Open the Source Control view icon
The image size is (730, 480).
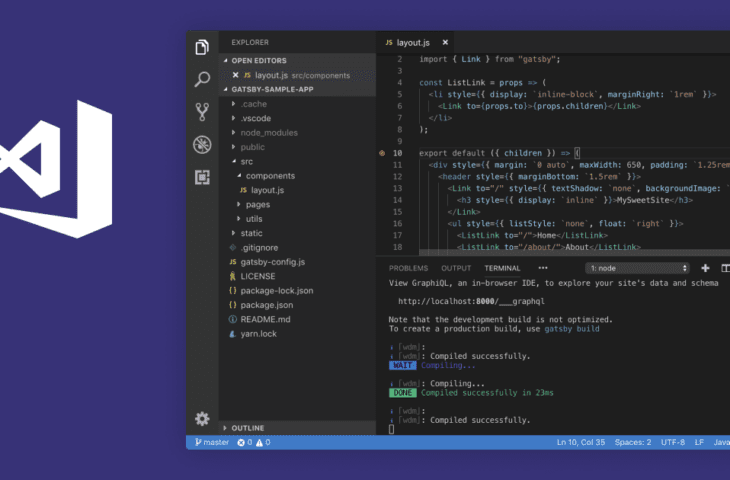202,112
